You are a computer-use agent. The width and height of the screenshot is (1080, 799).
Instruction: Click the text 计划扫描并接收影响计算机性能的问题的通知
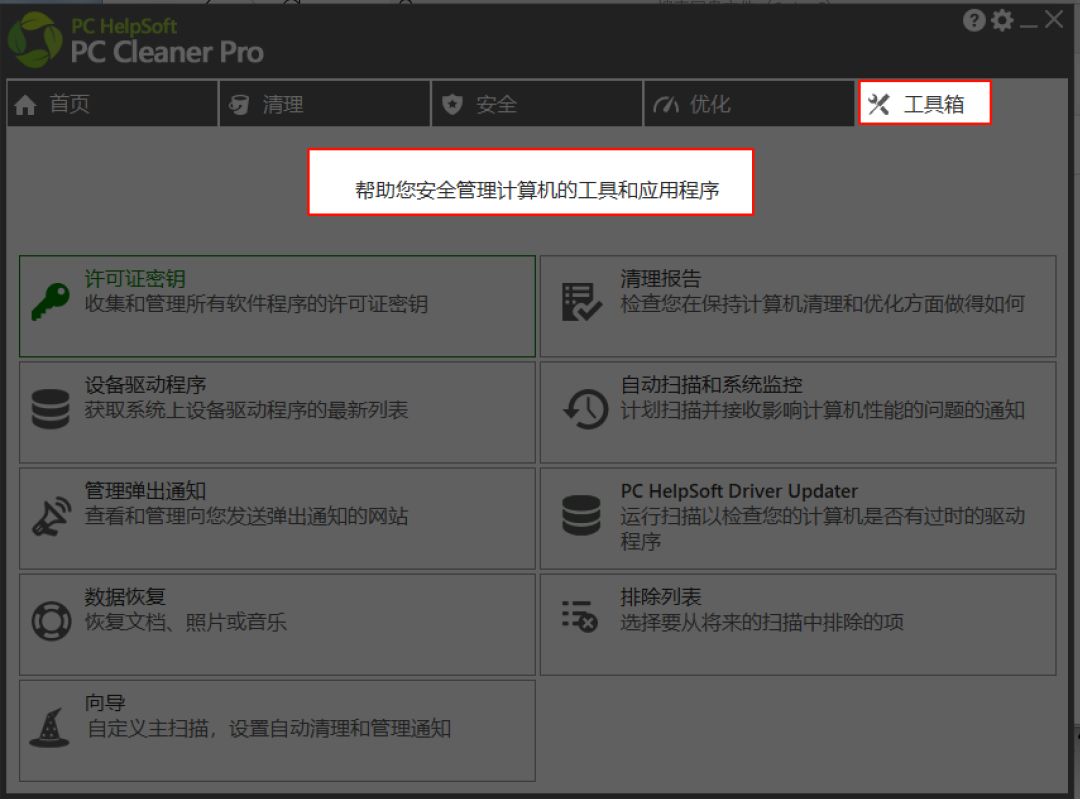822,410
